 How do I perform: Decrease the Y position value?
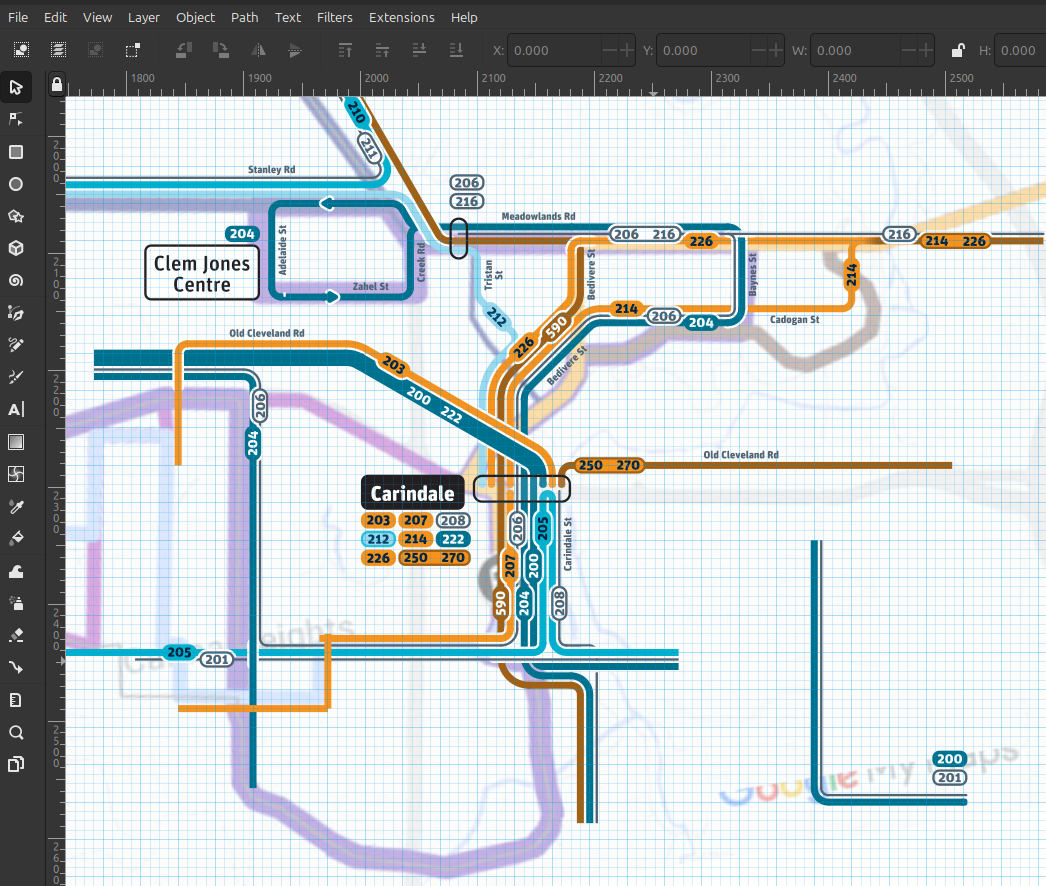(x=759, y=50)
